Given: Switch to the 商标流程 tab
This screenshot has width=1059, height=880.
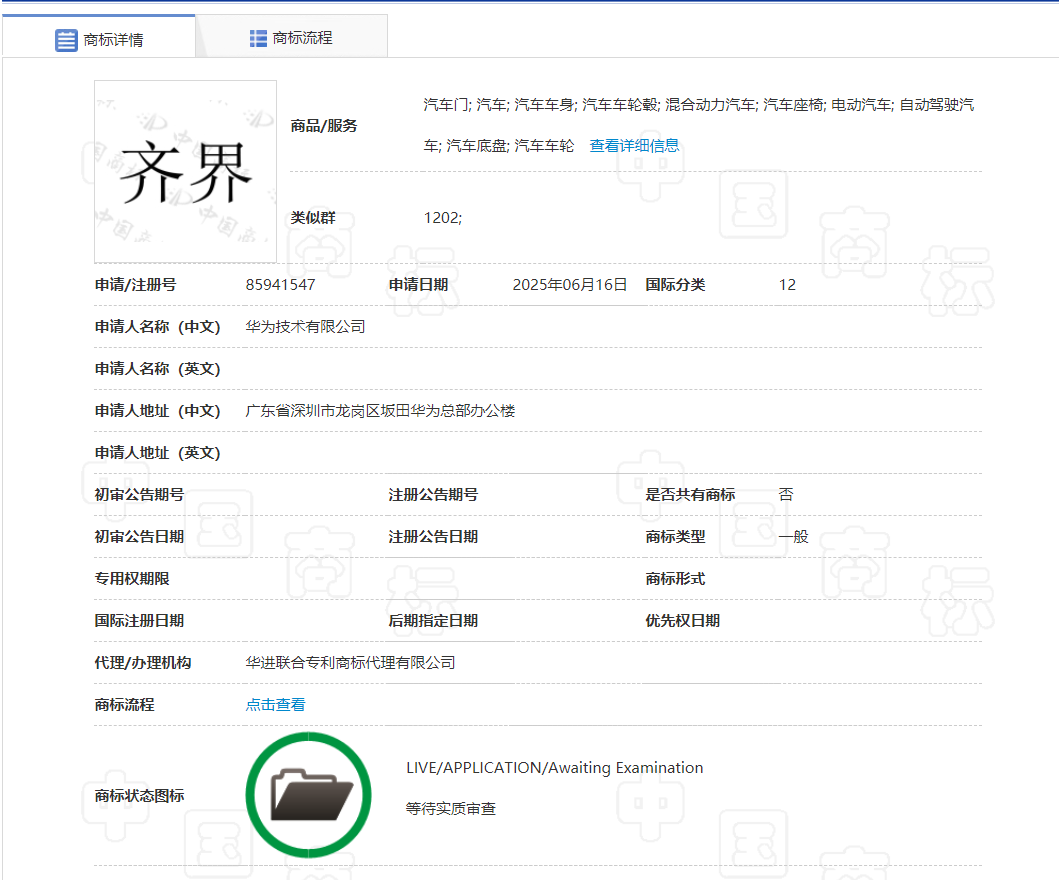Looking at the screenshot, I should coord(291,38).
